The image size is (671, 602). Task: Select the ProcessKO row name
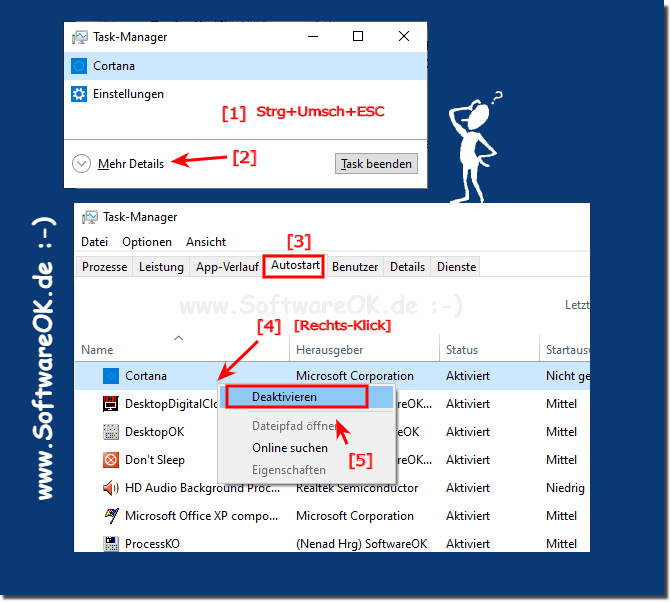tap(152, 544)
